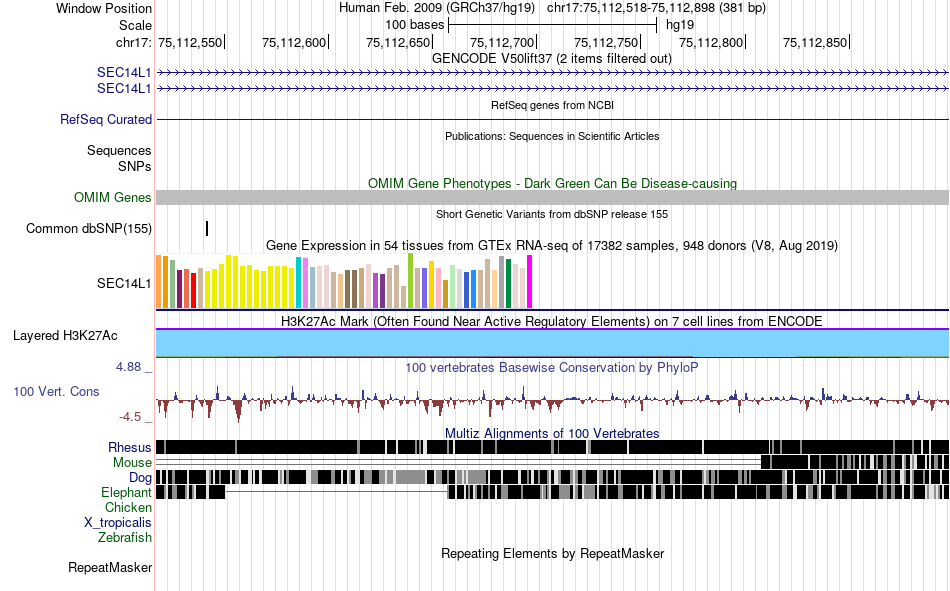The width and height of the screenshot is (950, 591).
Task: Click the 75,112,700 ruler position
Action: click(502, 42)
